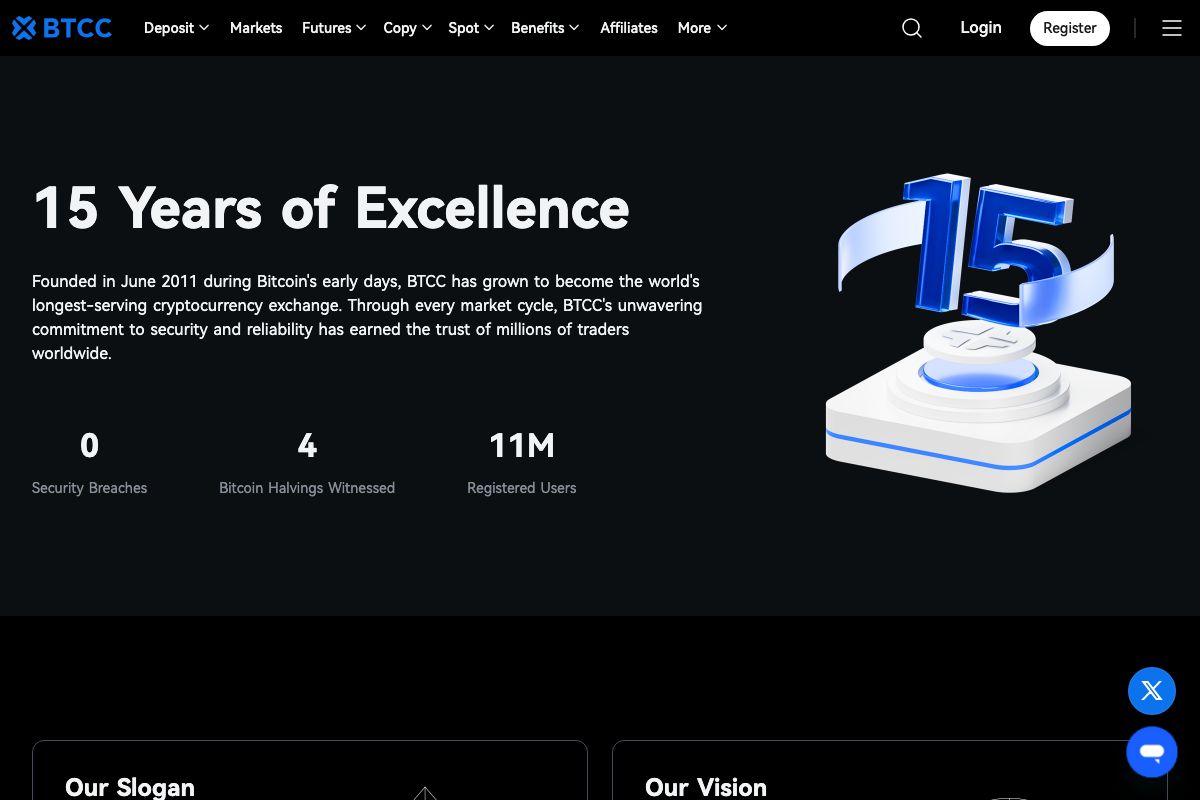
Task: Expand the Spot dropdown menu
Action: click(x=471, y=28)
